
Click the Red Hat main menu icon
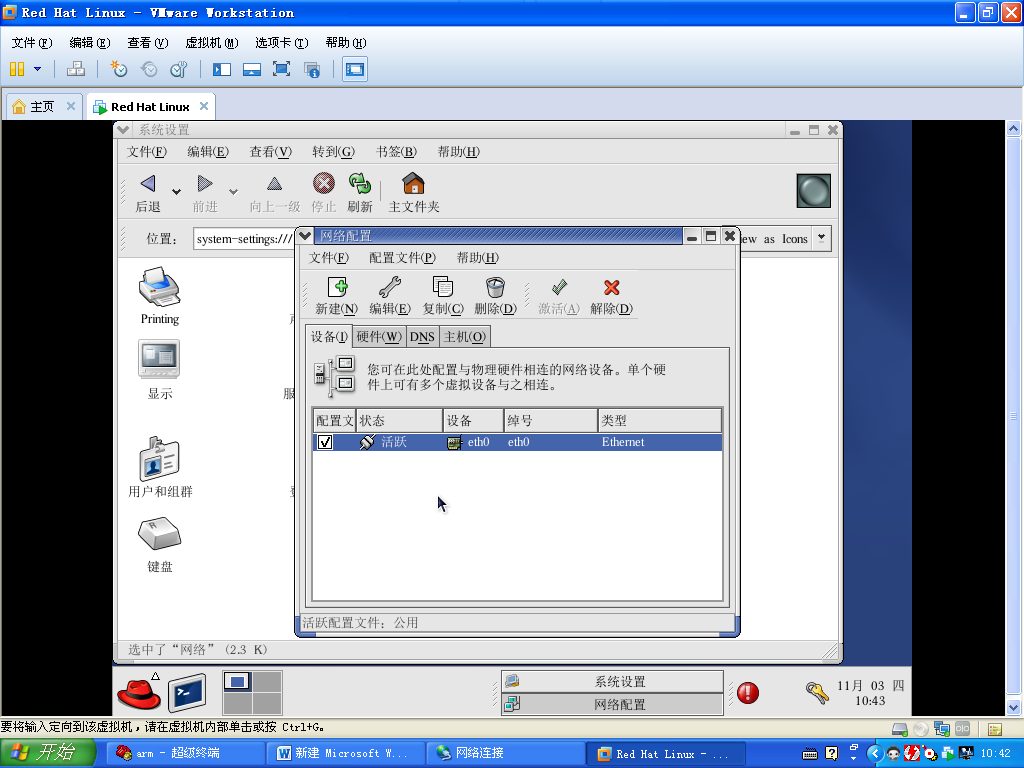pos(138,692)
